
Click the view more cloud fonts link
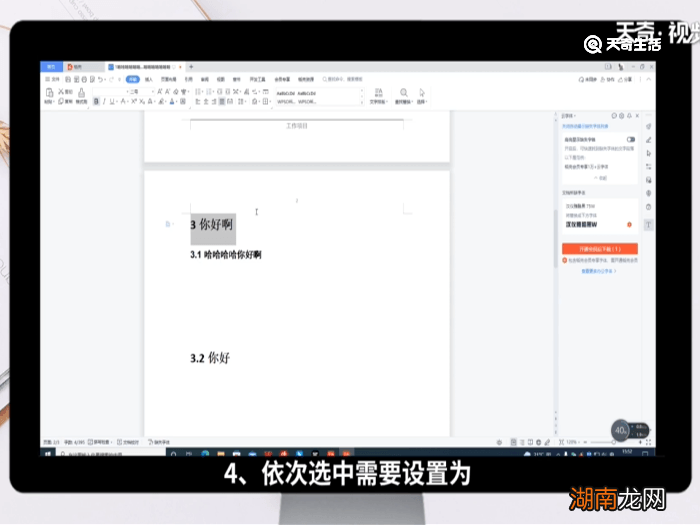599,271
